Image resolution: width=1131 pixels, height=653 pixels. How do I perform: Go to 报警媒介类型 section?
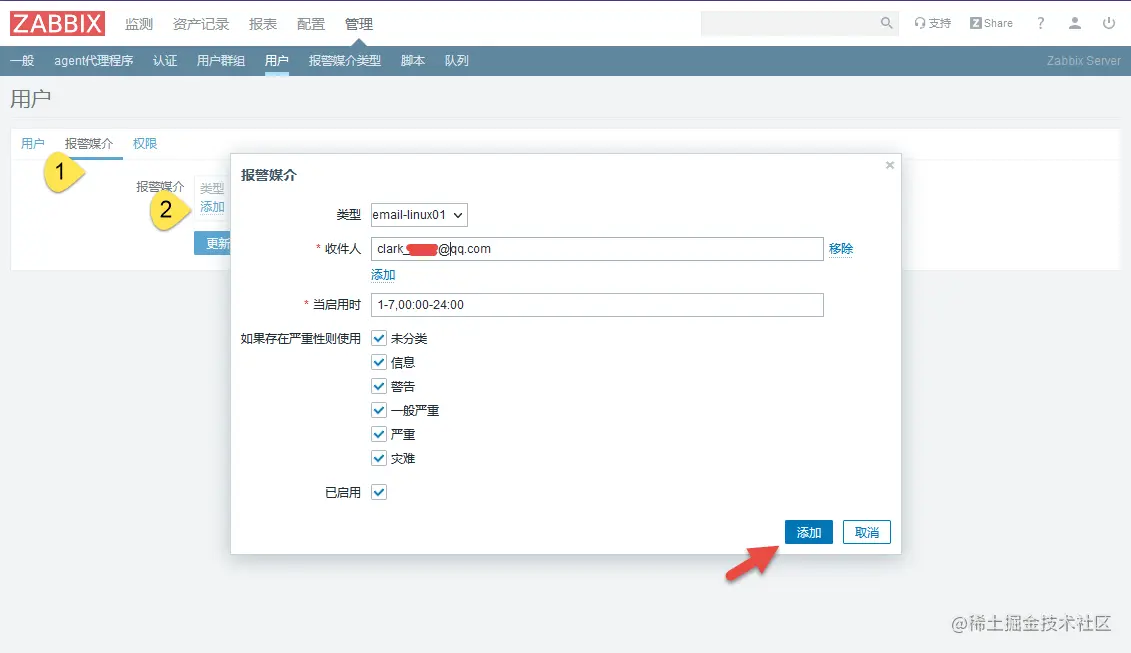346,60
